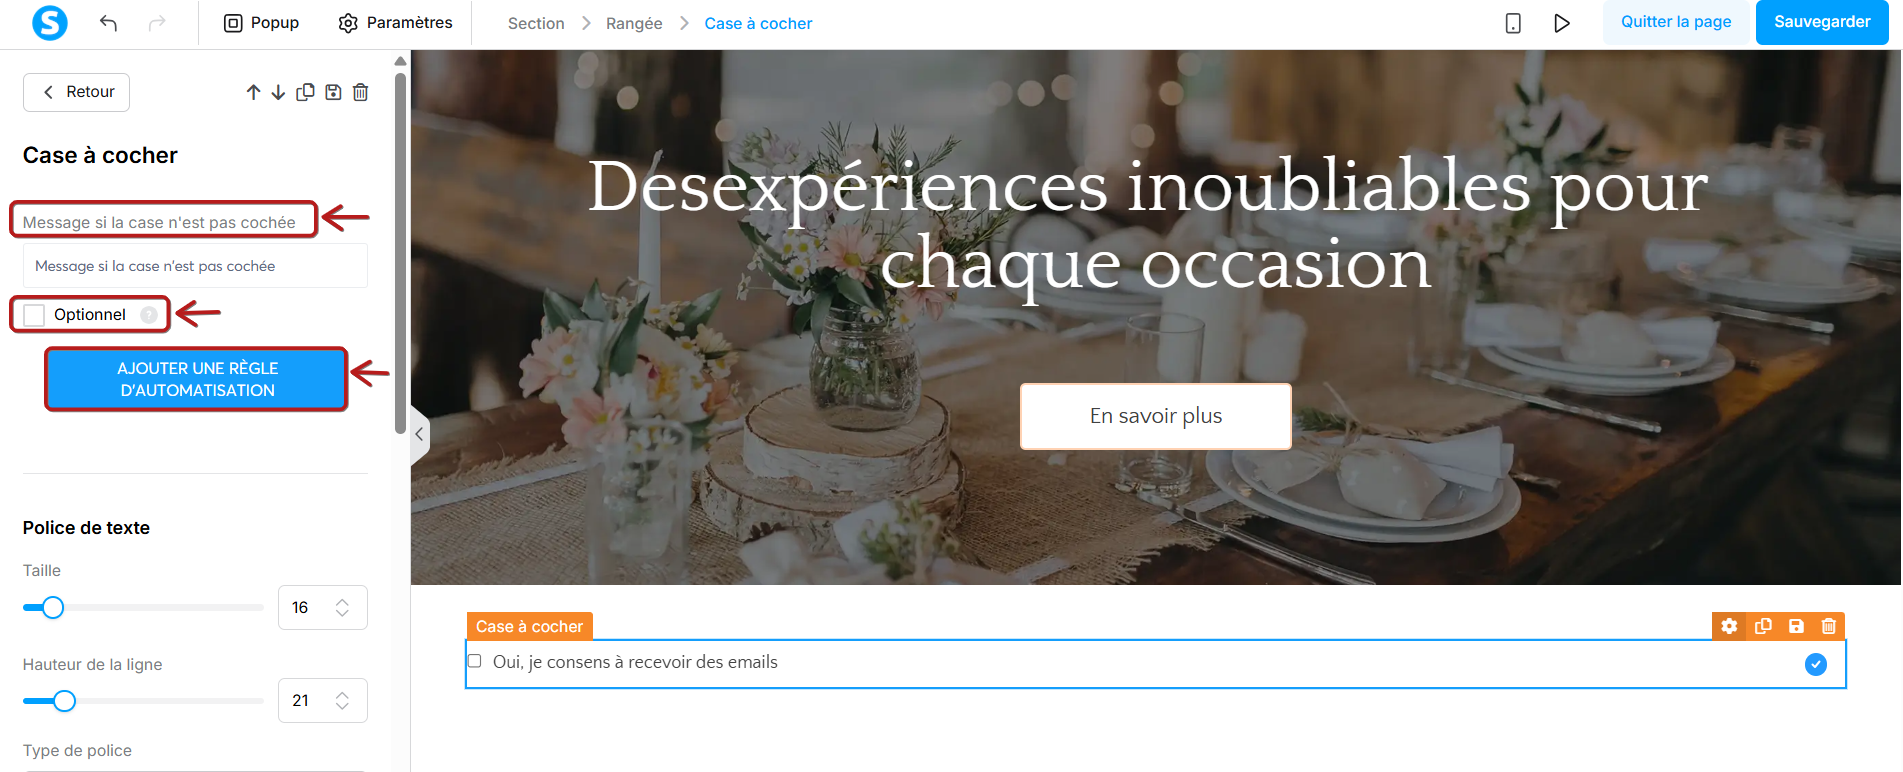Enable the Optionnel checkbox

click(x=34, y=315)
